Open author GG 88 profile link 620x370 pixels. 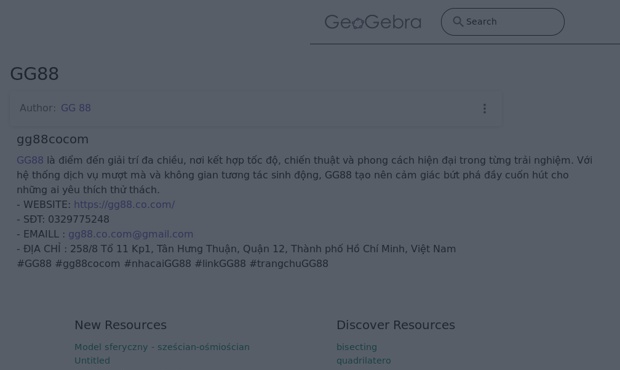[x=76, y=108]
